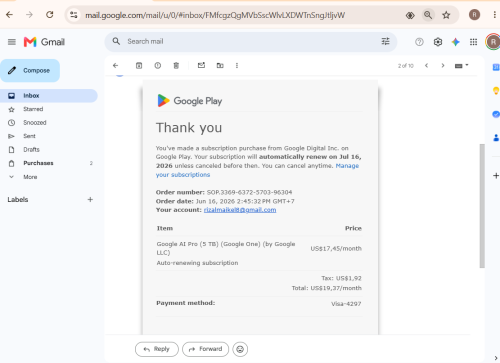
Task: Reply to this email
Action: [157, 349]
